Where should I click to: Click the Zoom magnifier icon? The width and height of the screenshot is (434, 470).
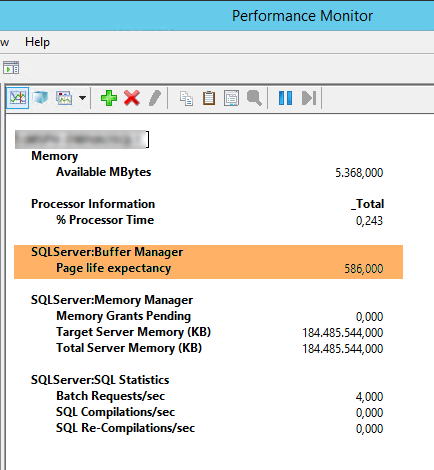[254, 98]
